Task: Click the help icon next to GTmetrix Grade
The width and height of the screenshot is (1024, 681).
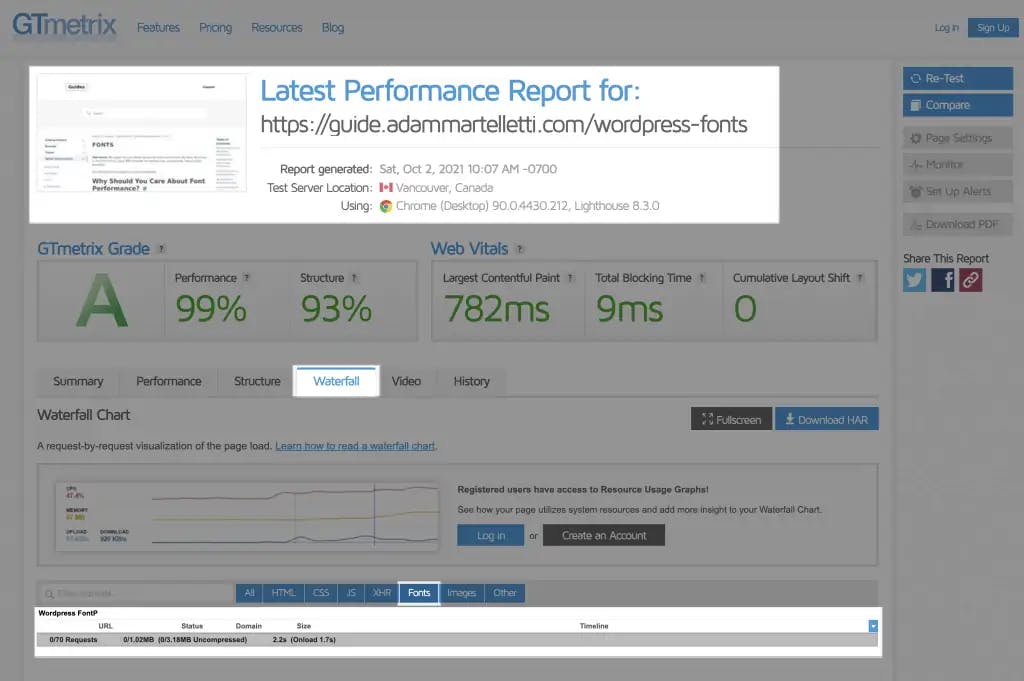Action: pos(161,249)
